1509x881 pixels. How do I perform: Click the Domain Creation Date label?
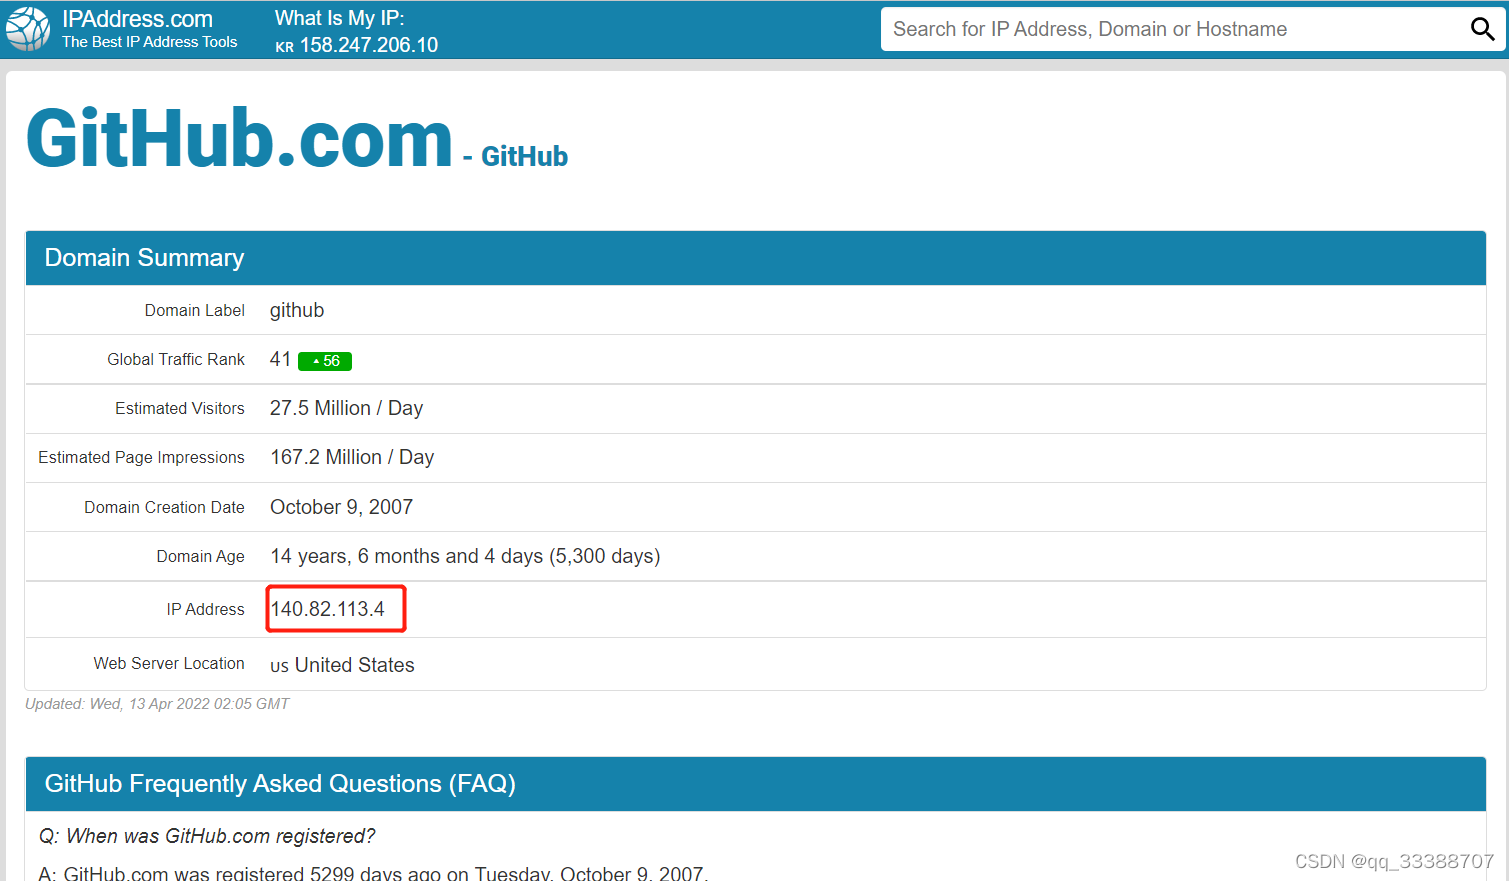[x=164, y=507]
